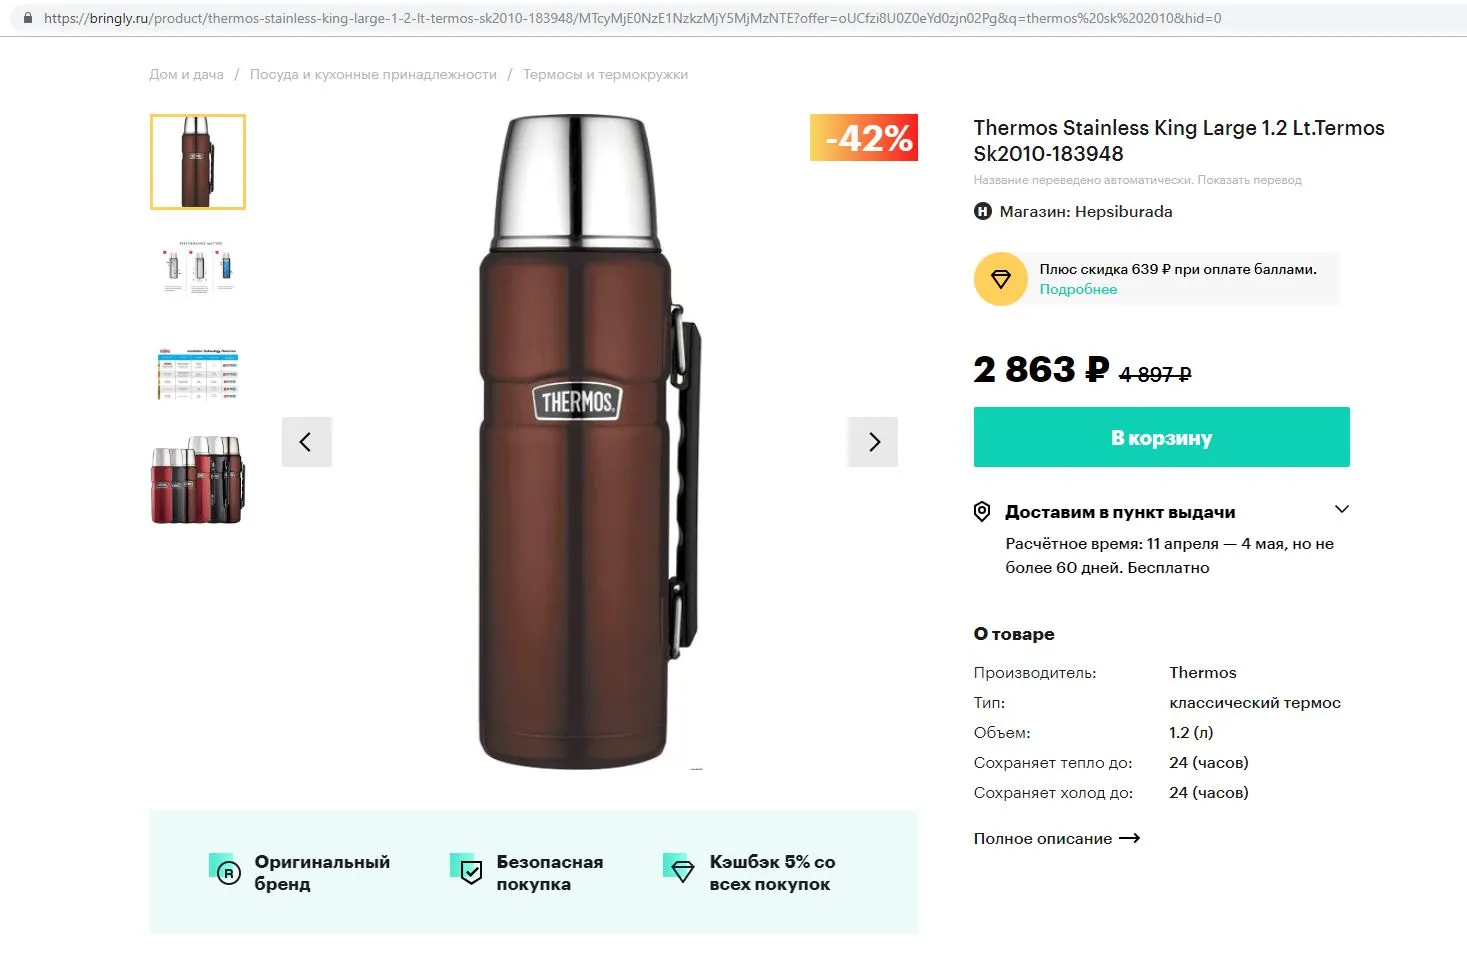Screen dimensions: 1467x975
Task: Click the pickup point location pin icon
Action: (982, 512)
